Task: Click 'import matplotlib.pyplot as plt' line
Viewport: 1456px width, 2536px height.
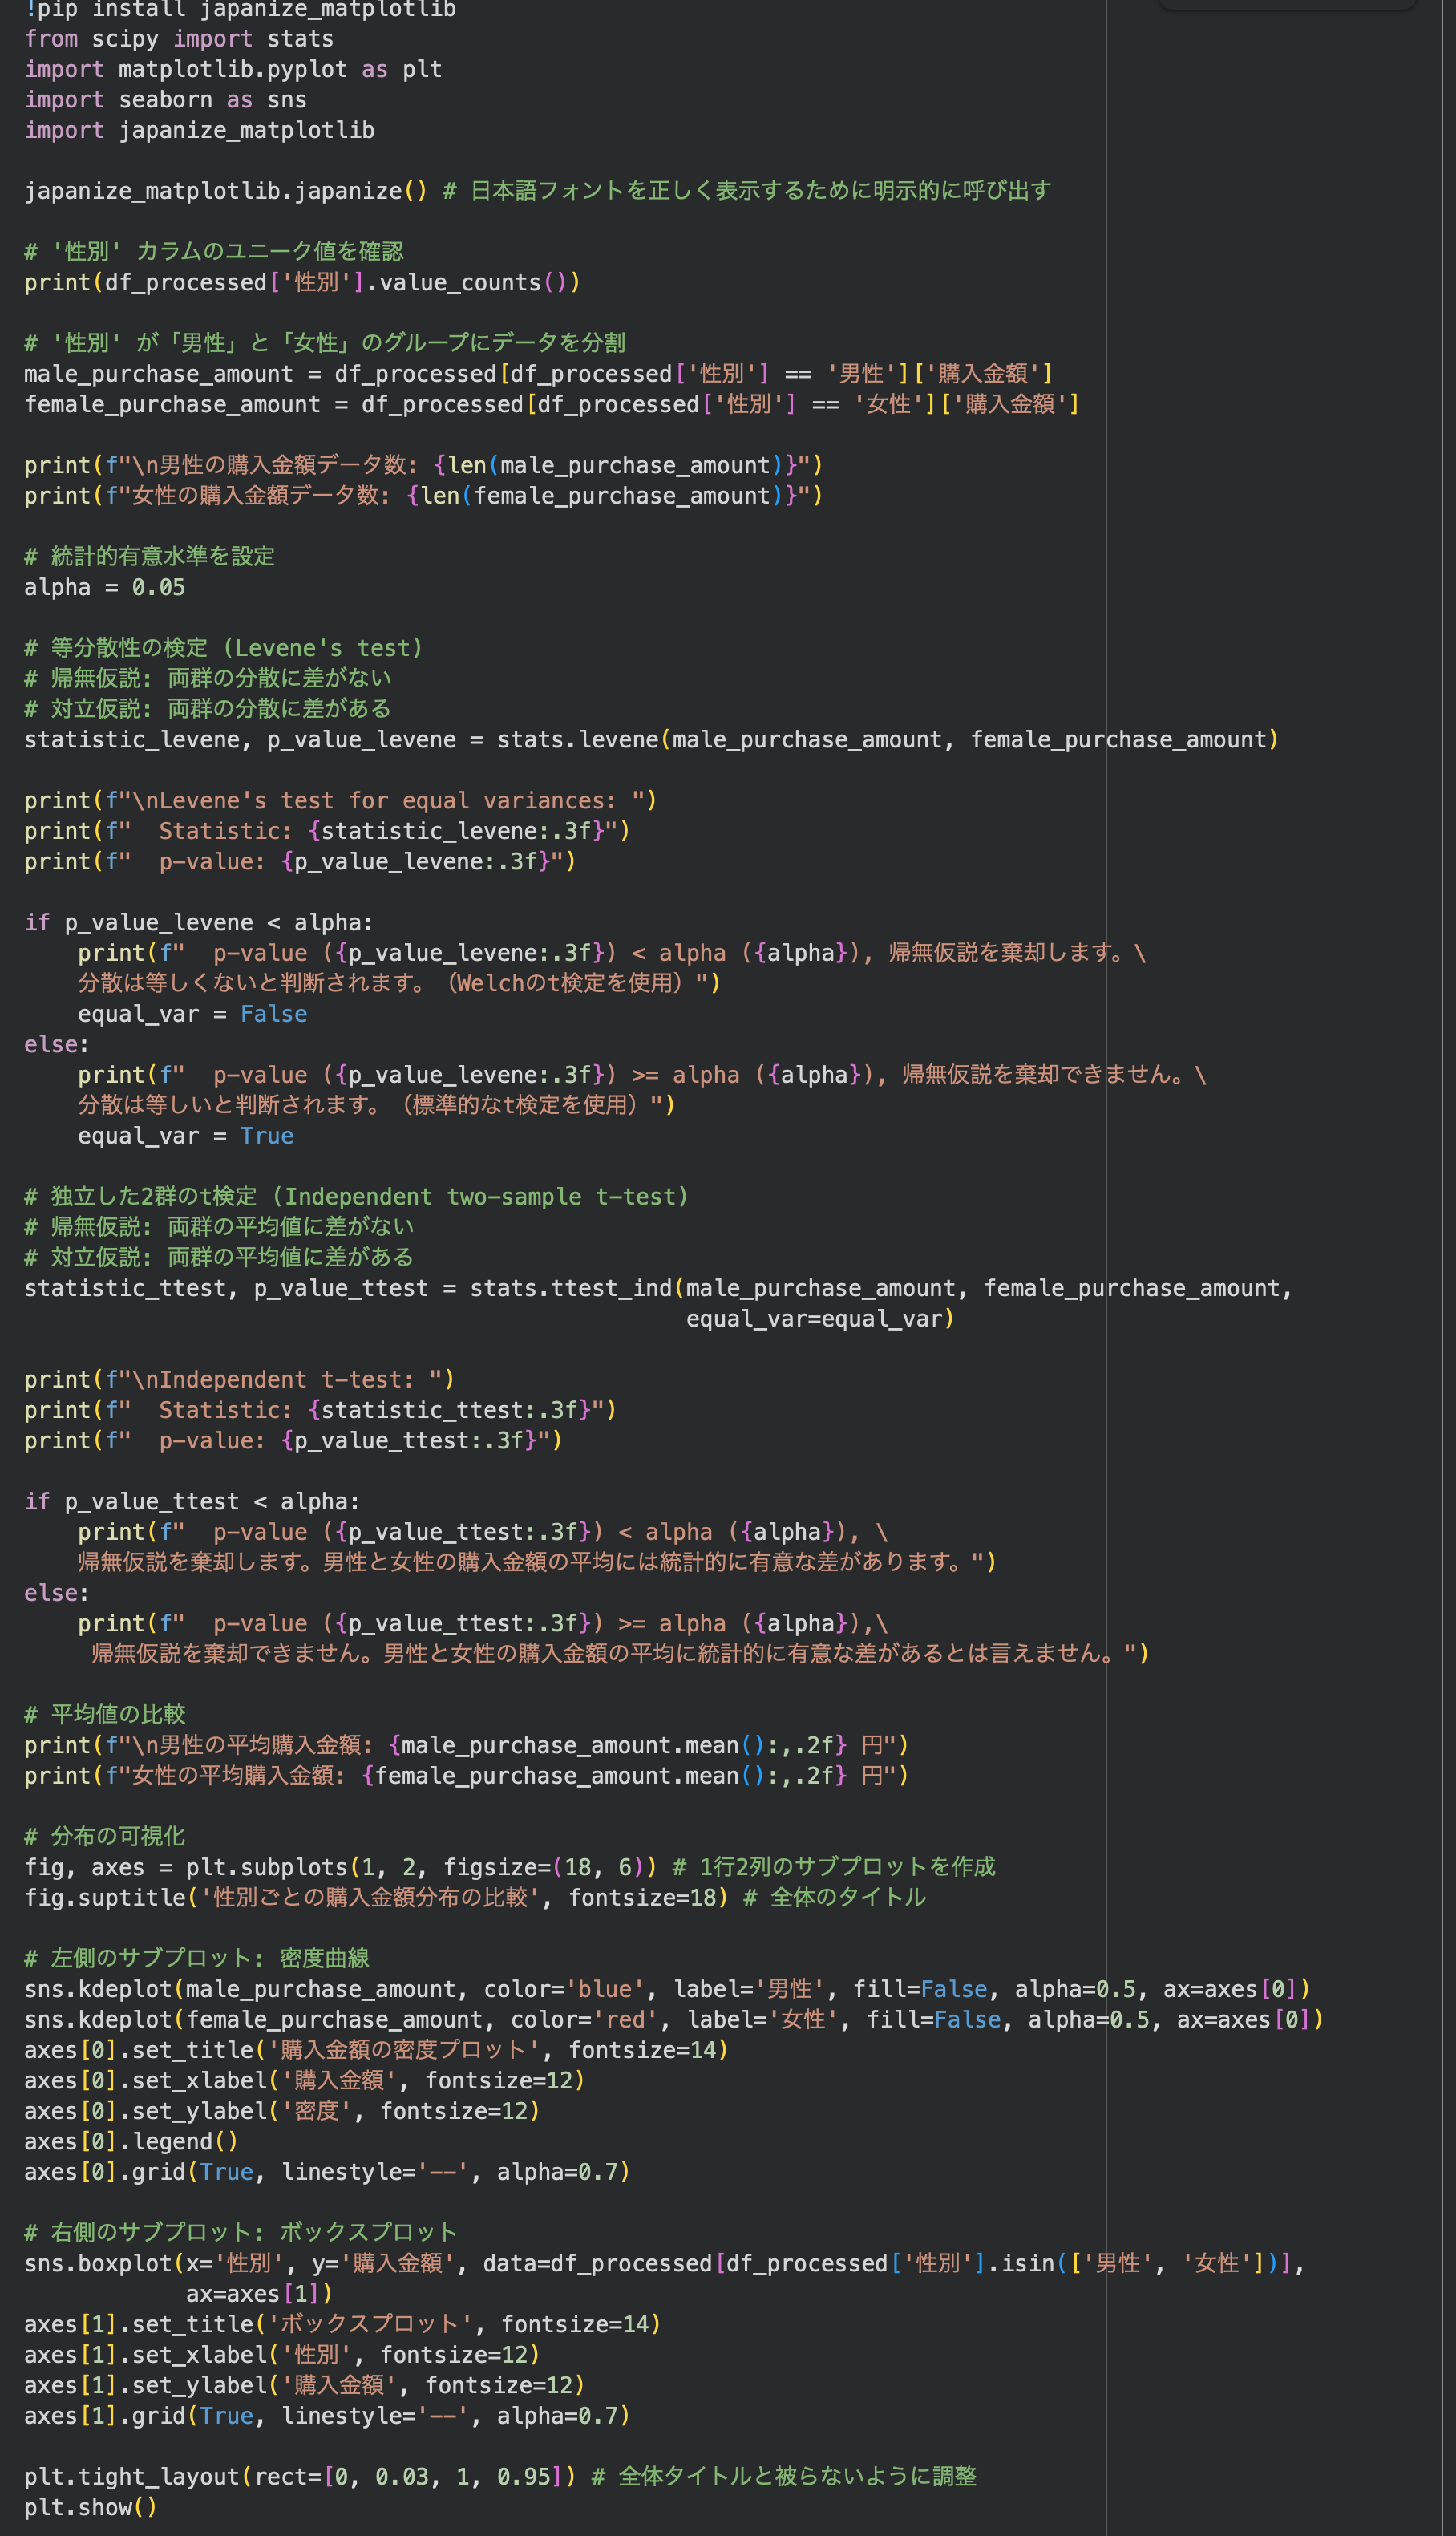Action: point(233,69)
